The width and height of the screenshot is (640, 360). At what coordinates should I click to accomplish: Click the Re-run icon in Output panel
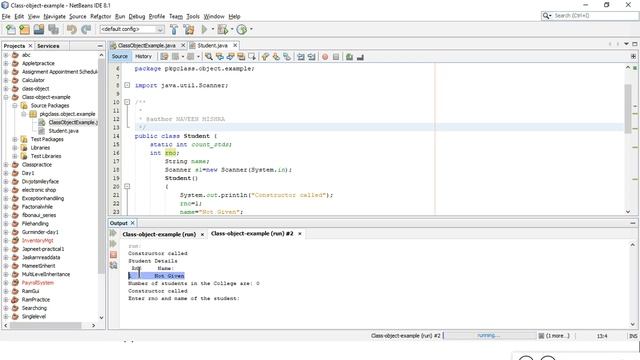(113, 233)
